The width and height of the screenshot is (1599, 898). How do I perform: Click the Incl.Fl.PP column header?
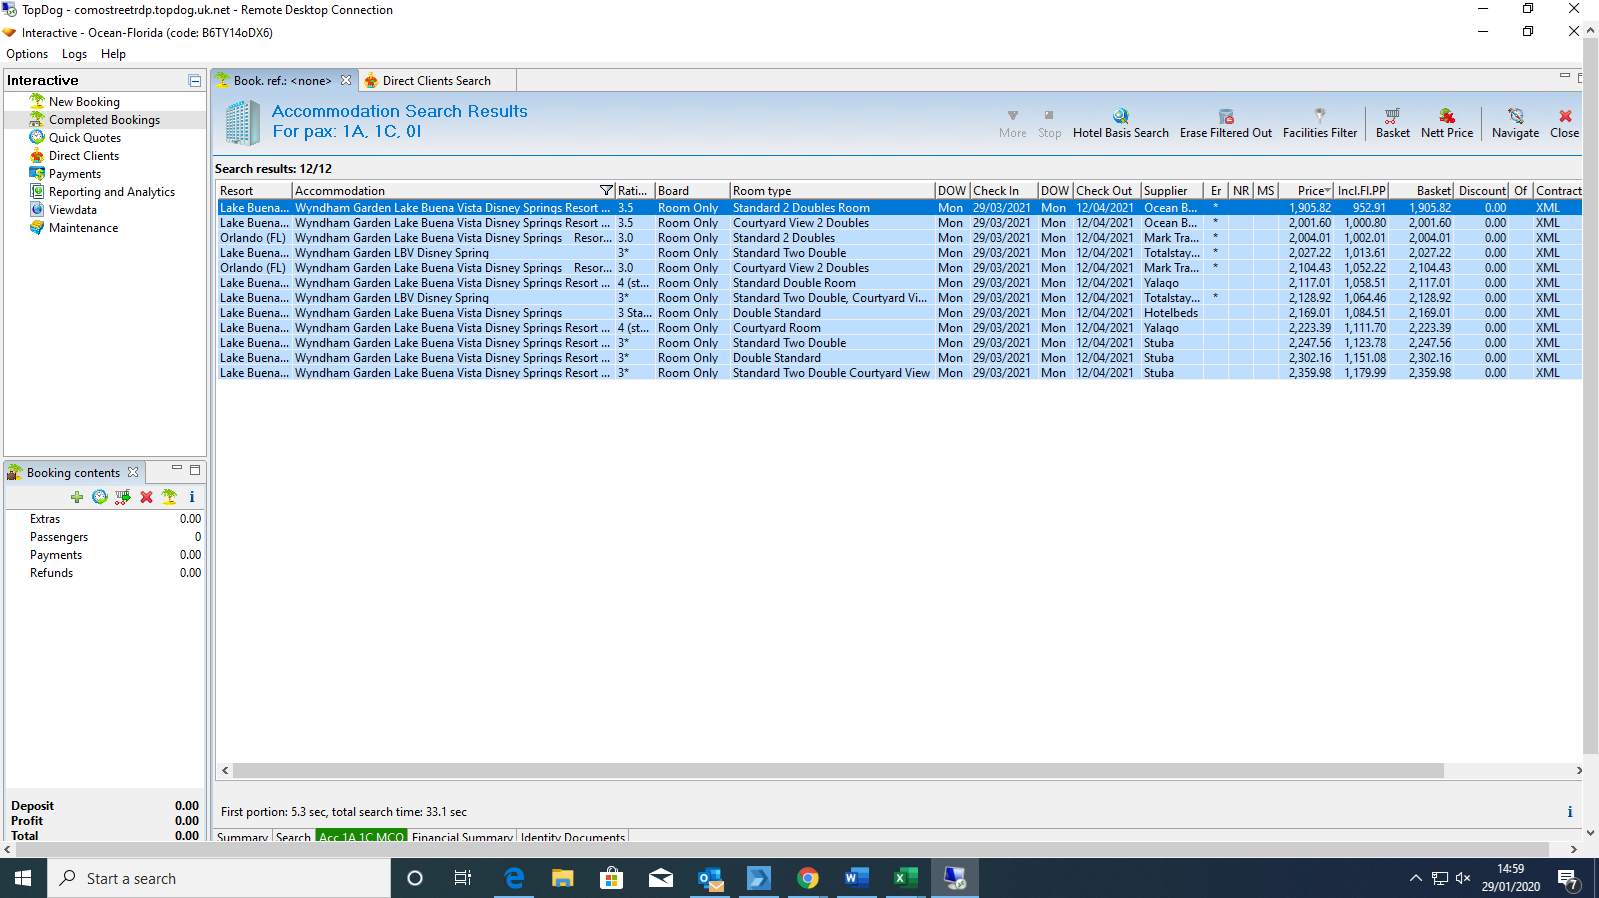1362,191
